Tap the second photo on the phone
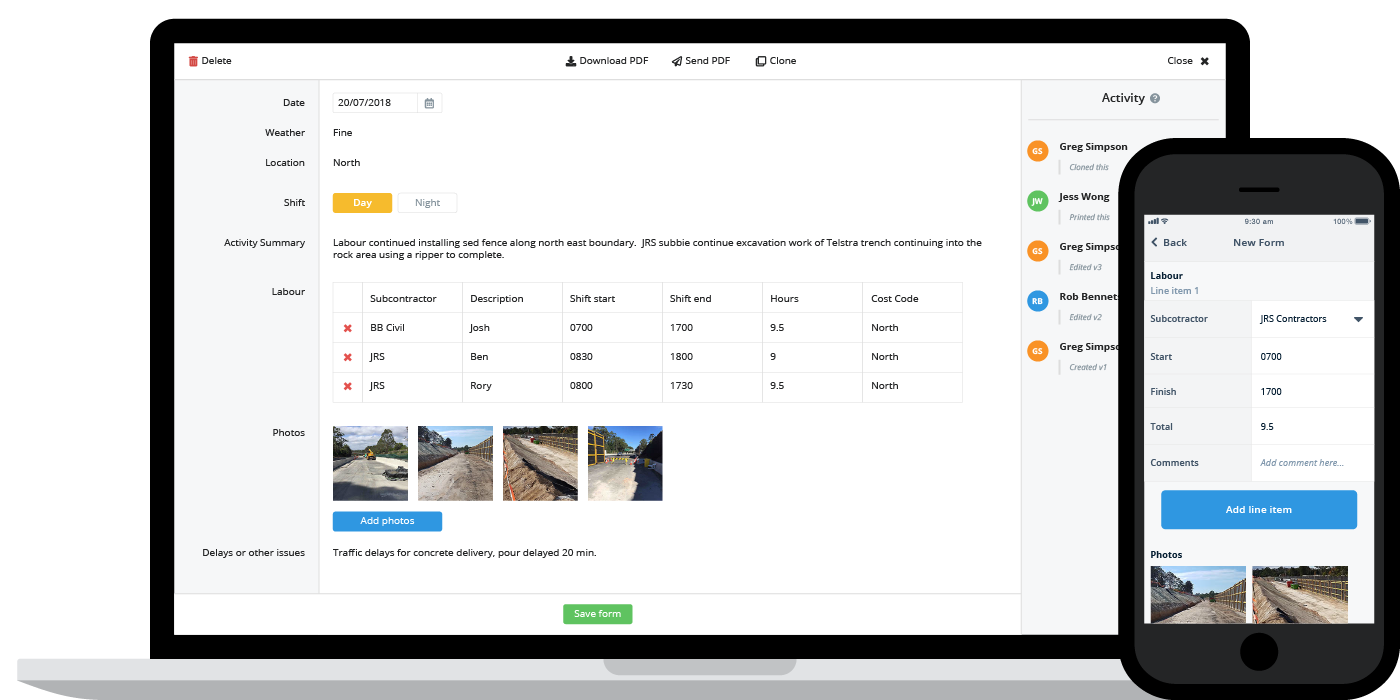This screenshot has width=1400, height=700. 1300,595
